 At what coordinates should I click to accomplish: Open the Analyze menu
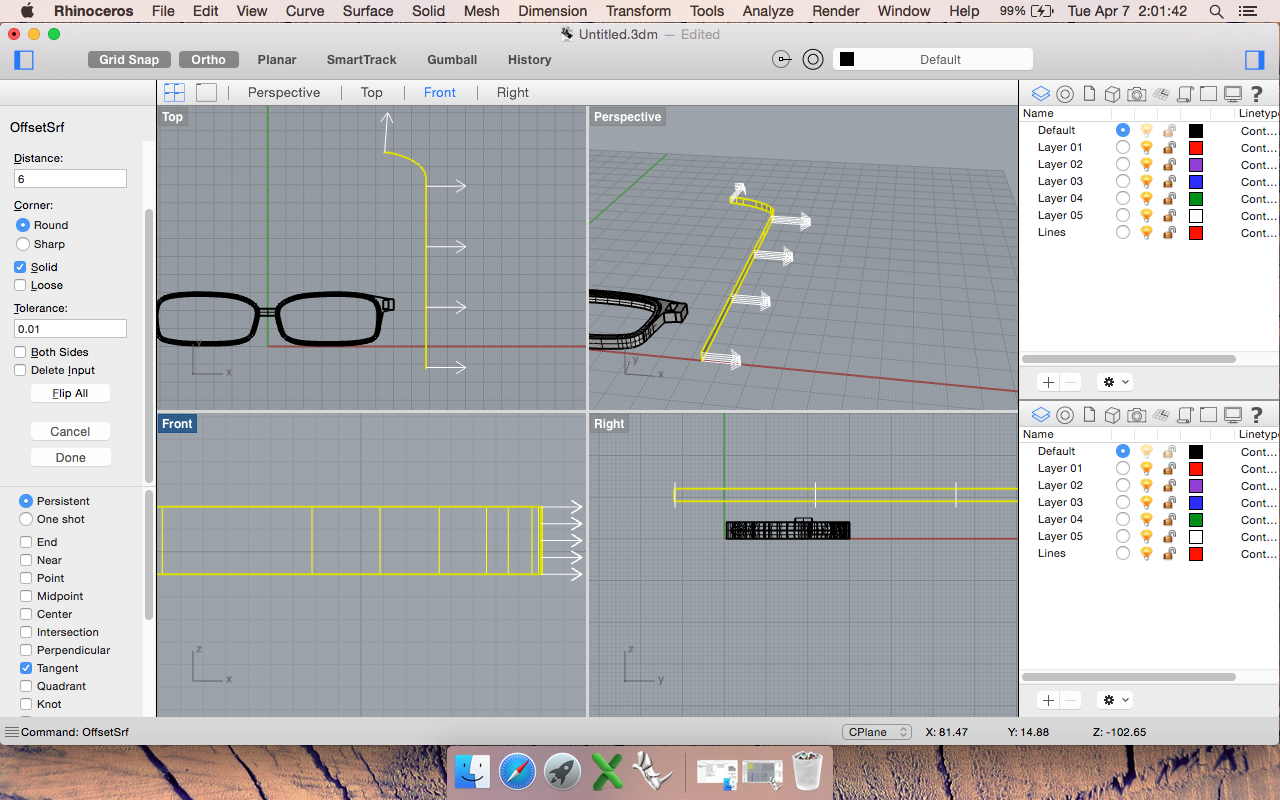[x=768, y=11]
